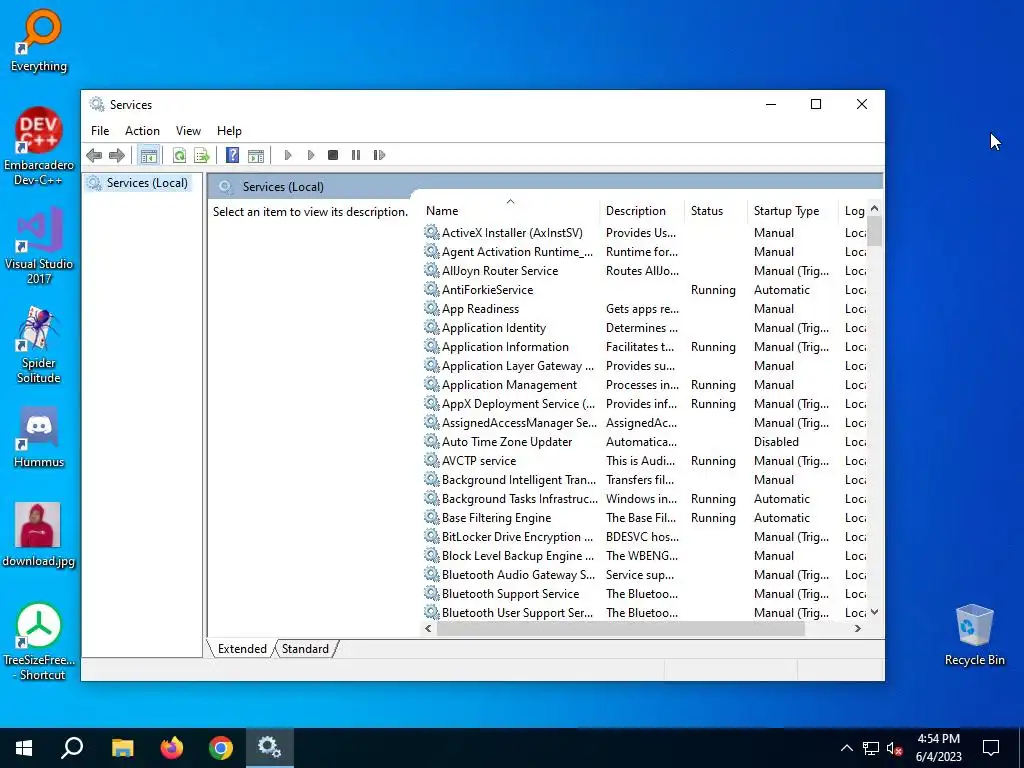Select the Hummus Discord desktop shortcut

point(39,437)
